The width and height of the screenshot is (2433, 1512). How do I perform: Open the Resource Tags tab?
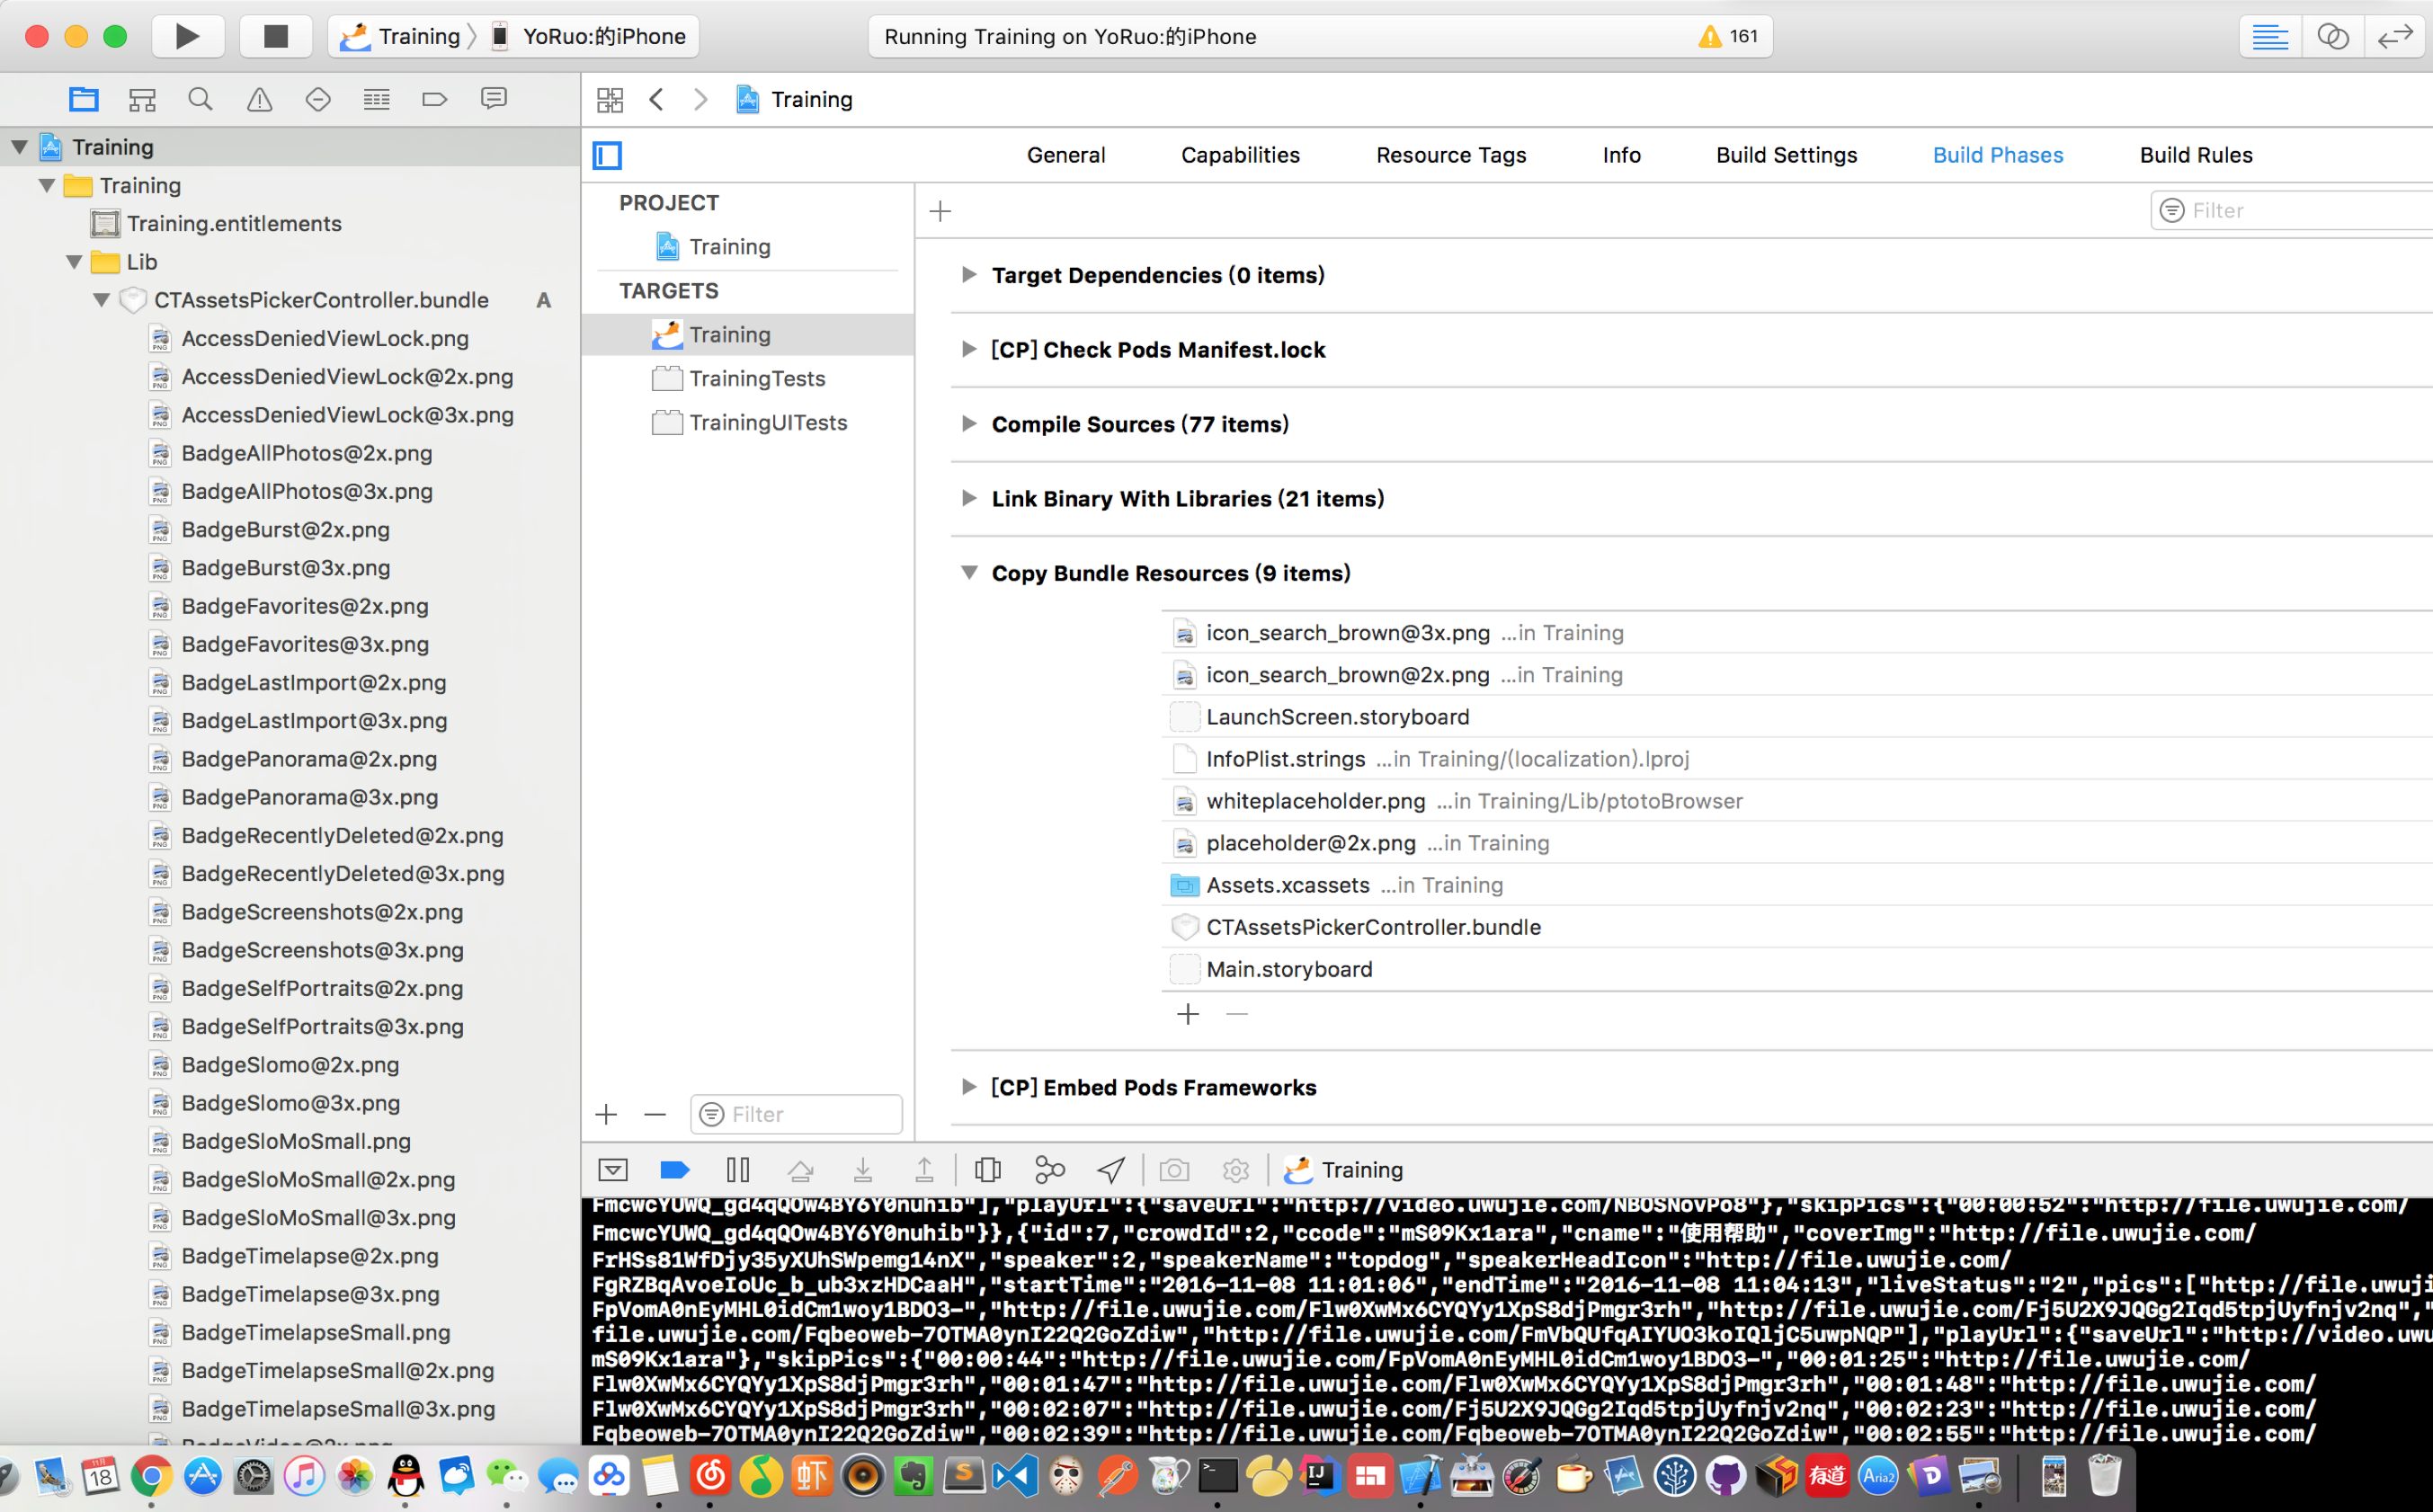pyautogui.click(x=1451, y=155)
